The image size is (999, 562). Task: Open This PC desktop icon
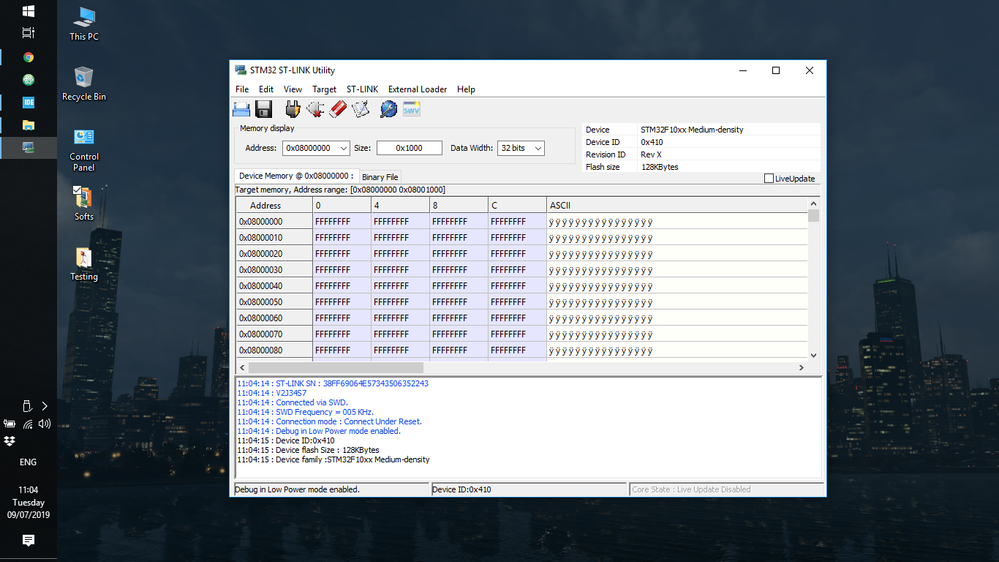pos(83,24)
